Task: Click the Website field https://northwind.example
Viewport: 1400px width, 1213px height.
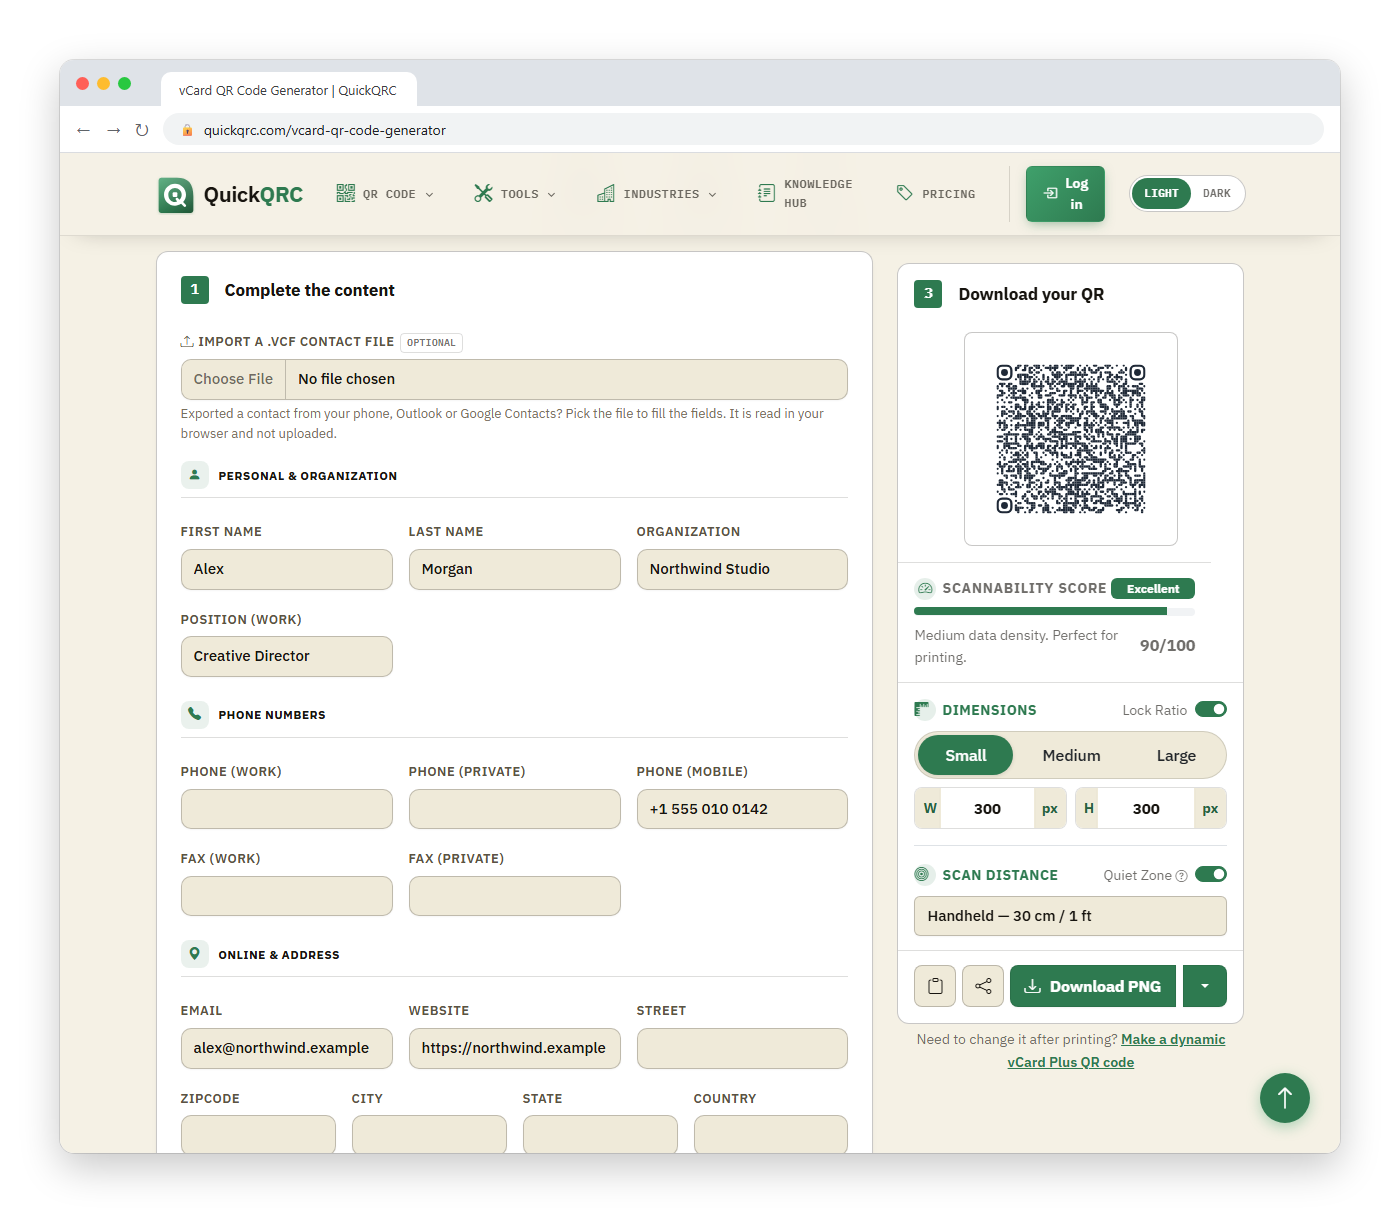Action: (x=514, y=1048)
